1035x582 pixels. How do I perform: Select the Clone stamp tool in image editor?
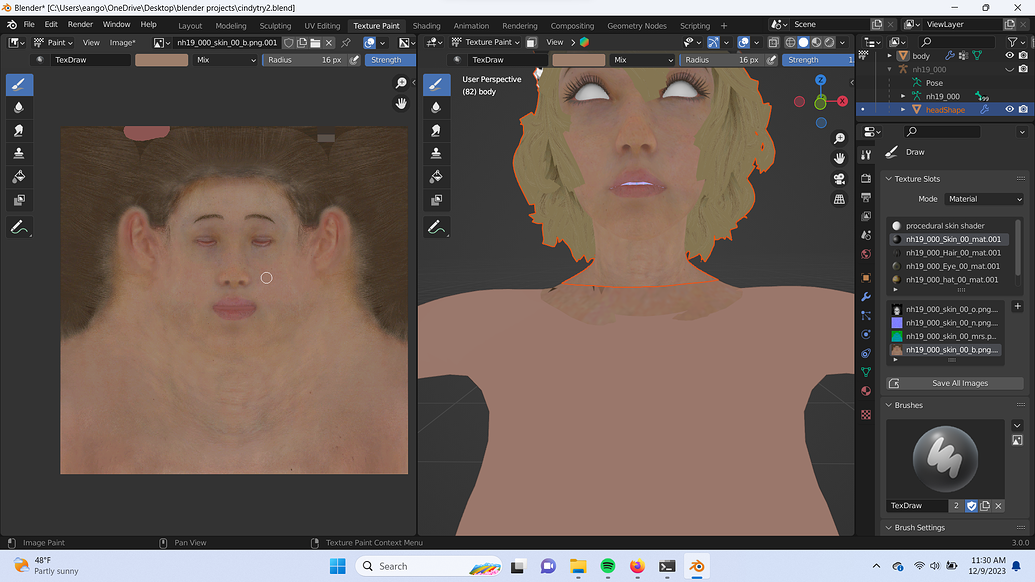tap(19, 153)
